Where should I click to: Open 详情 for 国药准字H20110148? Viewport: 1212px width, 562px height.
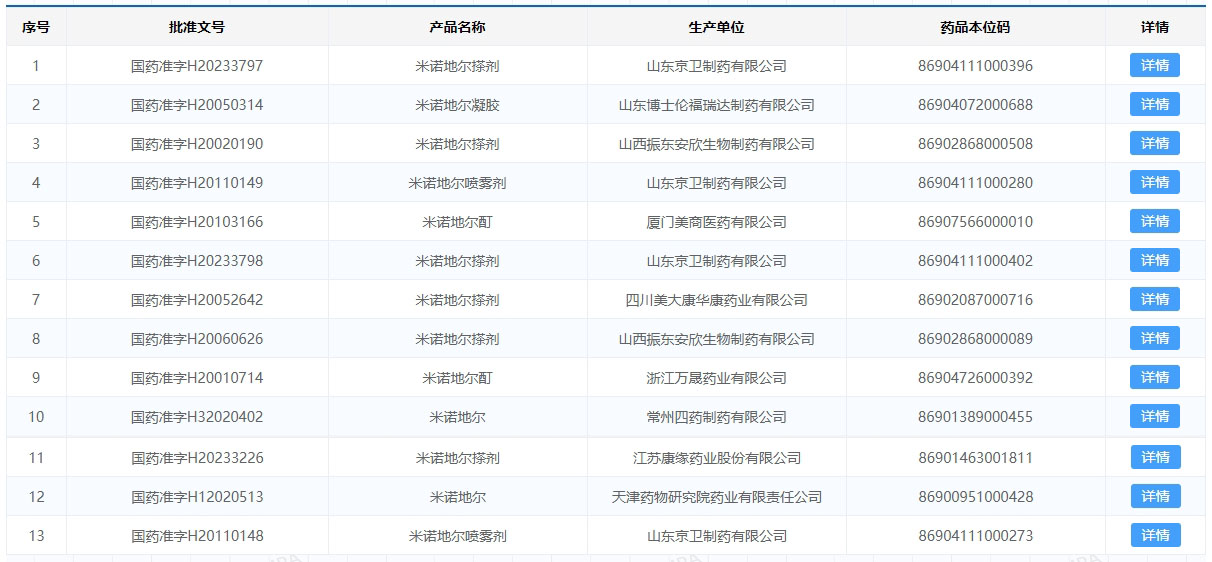click(x=1156, y=536)
